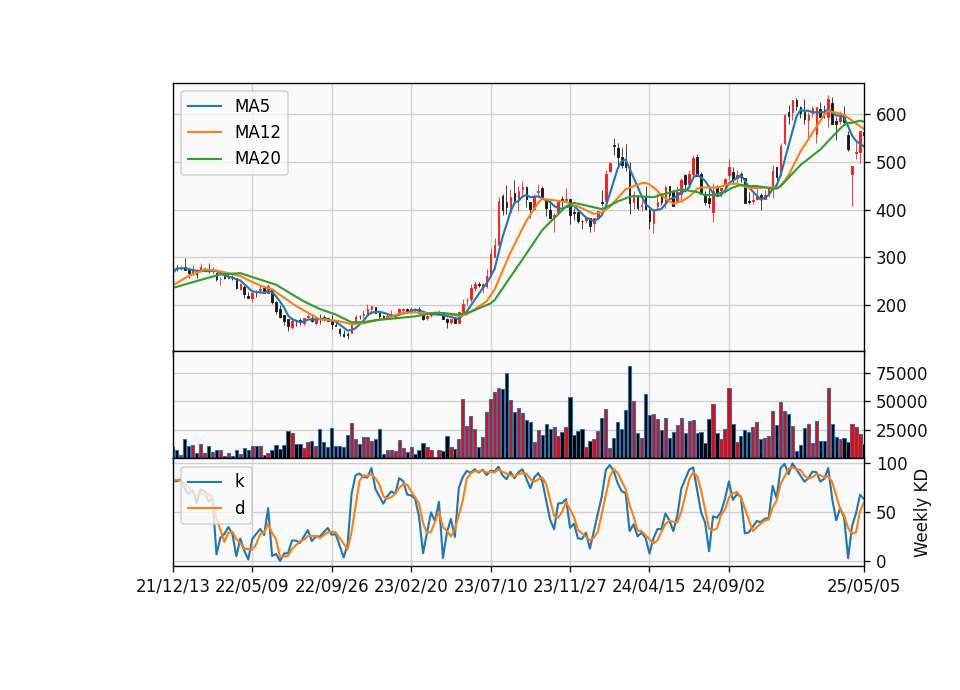960x690 pixels.
Task: Click the date label 23/07/10
Action: point(490,586)
